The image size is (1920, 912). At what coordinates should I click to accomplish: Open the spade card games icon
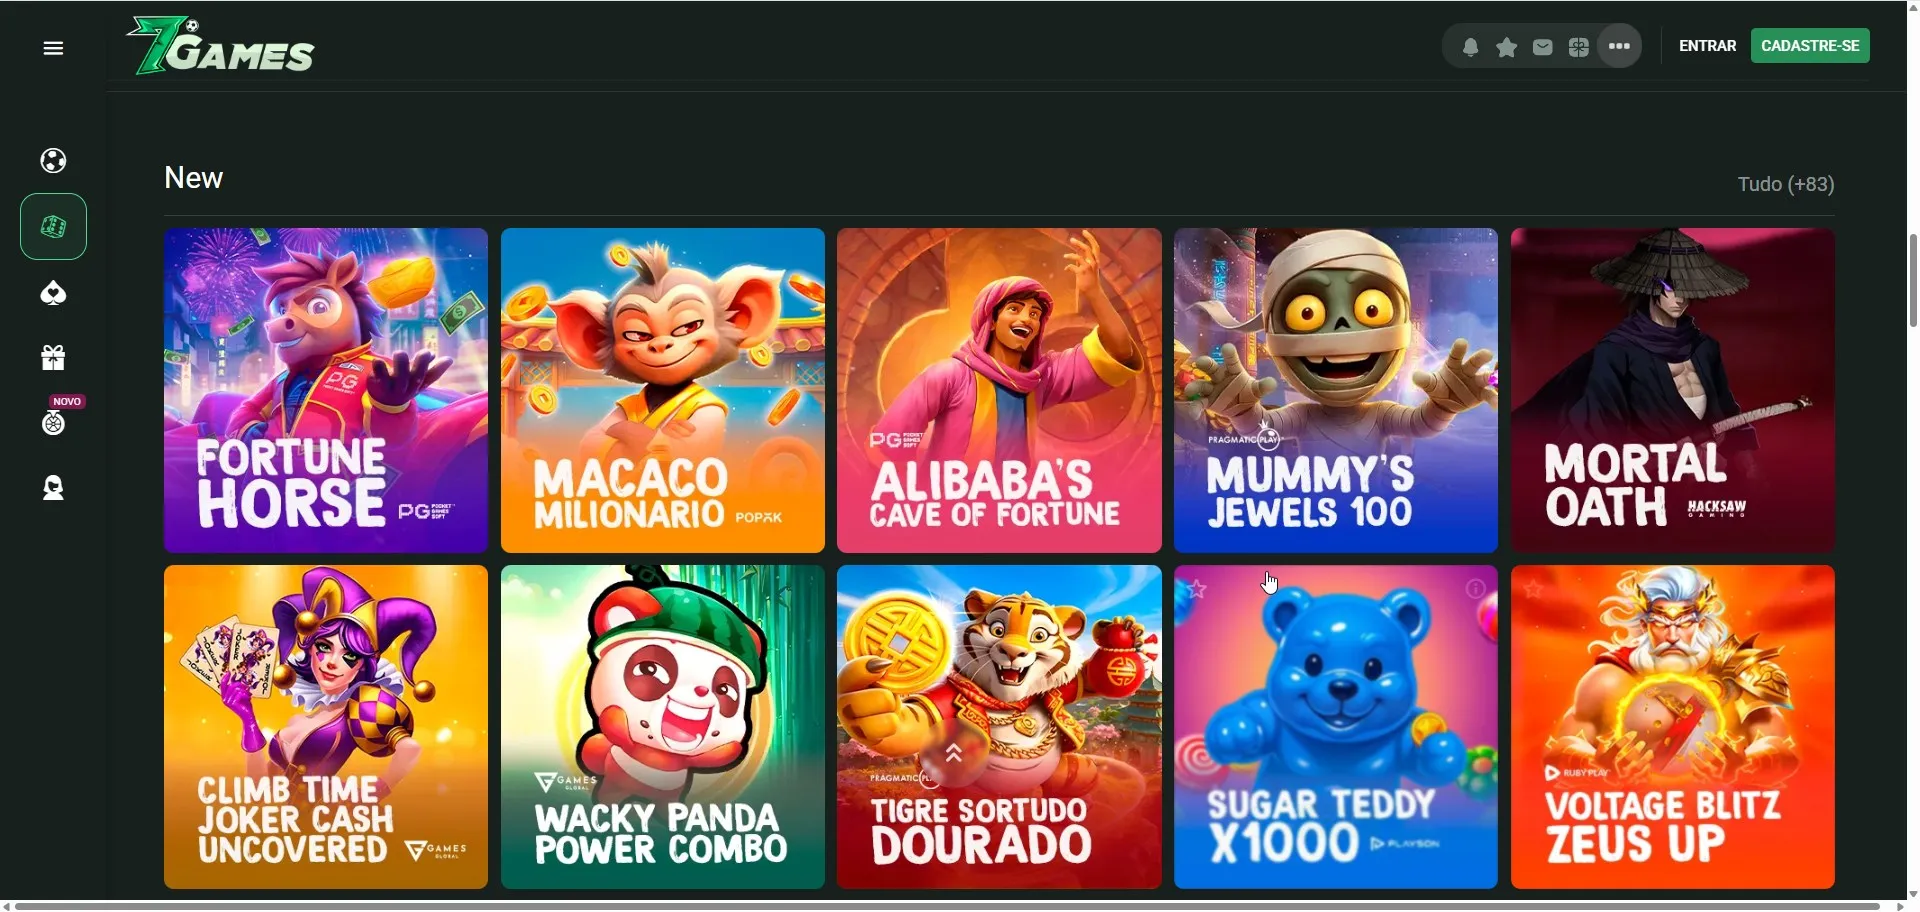pyautogui.click(x=53, y=293)
